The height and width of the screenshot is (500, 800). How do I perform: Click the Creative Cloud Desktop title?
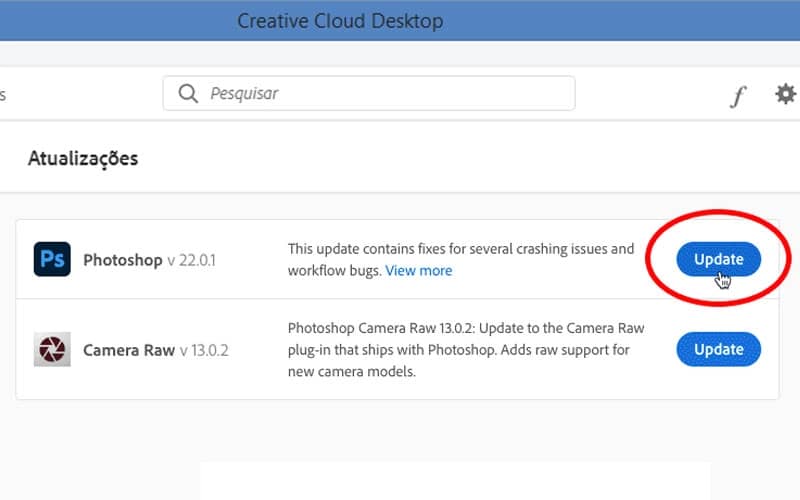click(340, 21)
